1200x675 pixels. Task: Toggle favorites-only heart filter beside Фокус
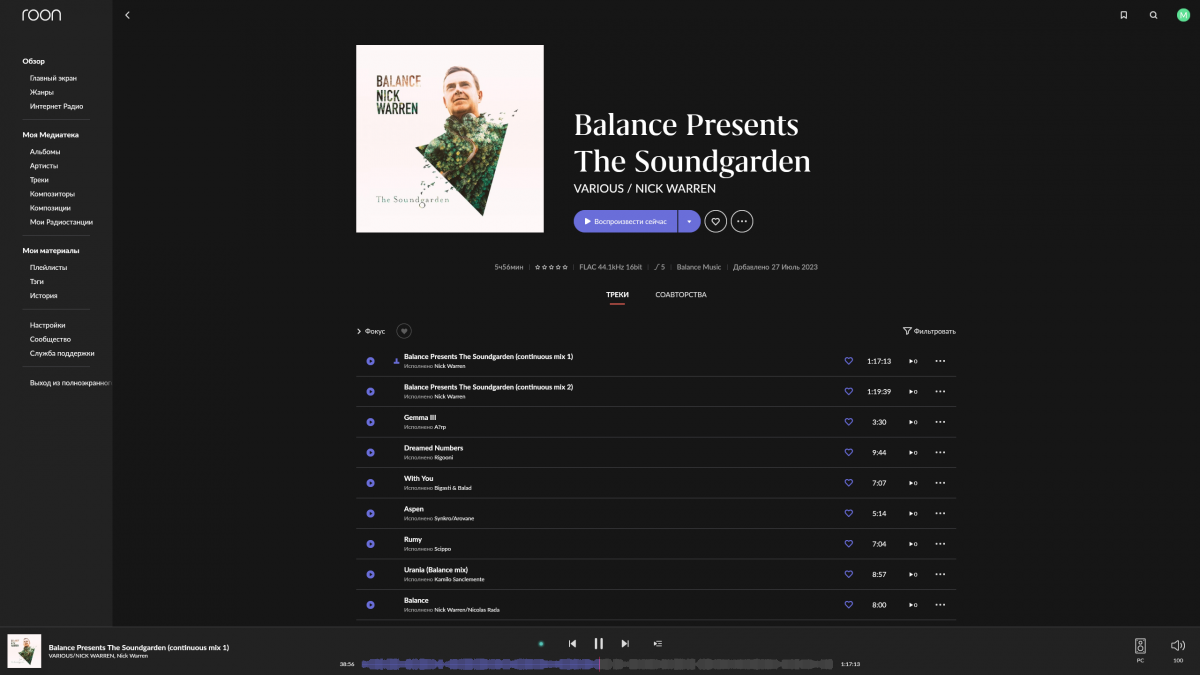[404, 331]
